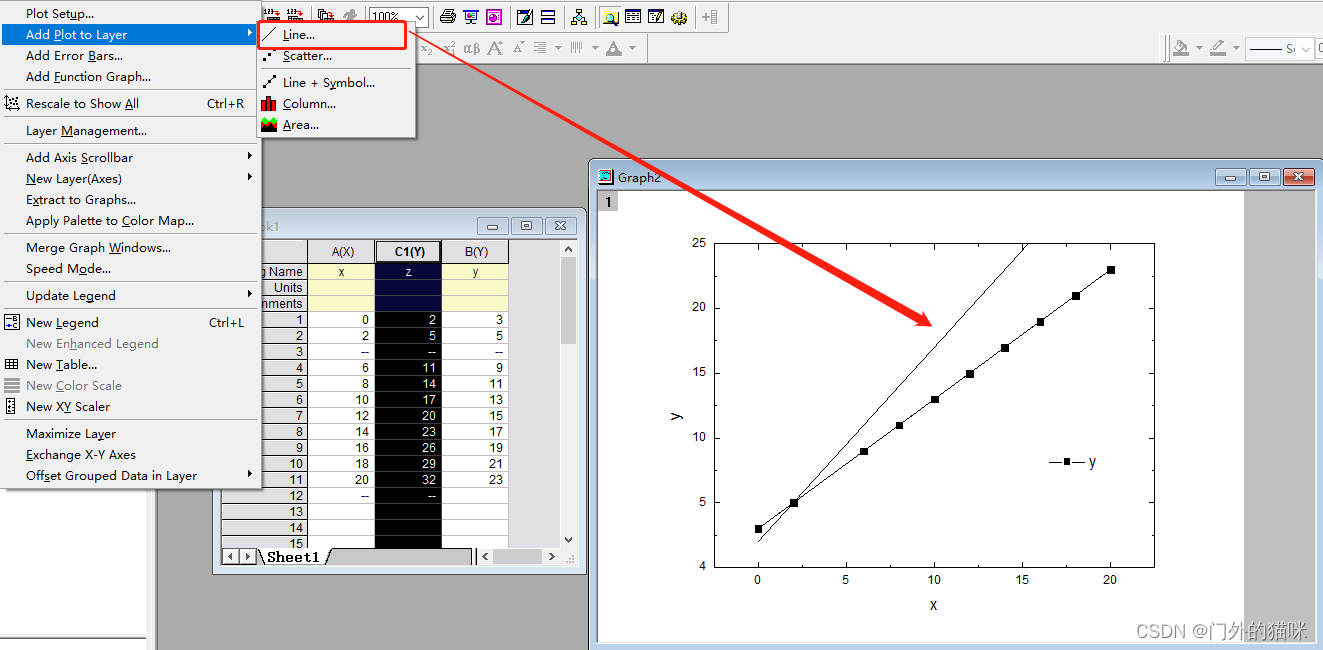
Task: Click the decrease font size A icon
Action: click(x=518, y=48)
